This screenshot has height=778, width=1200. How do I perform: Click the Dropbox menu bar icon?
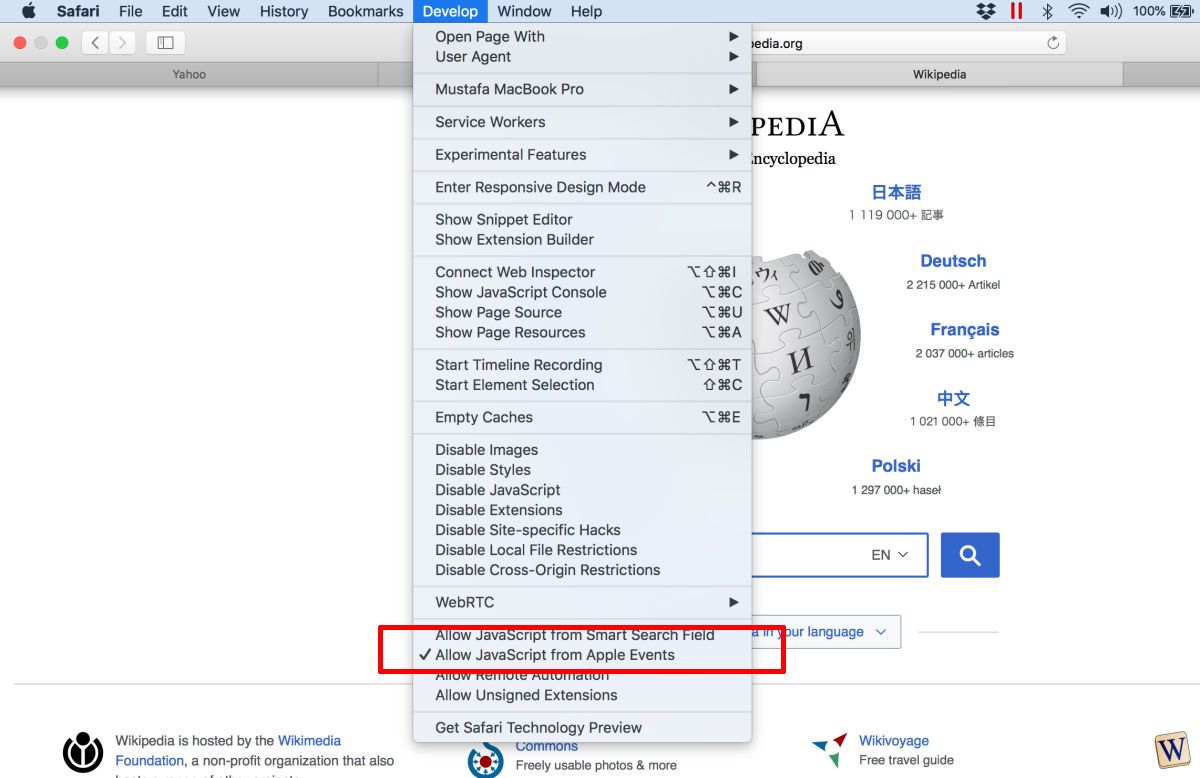tap(986, 11)
